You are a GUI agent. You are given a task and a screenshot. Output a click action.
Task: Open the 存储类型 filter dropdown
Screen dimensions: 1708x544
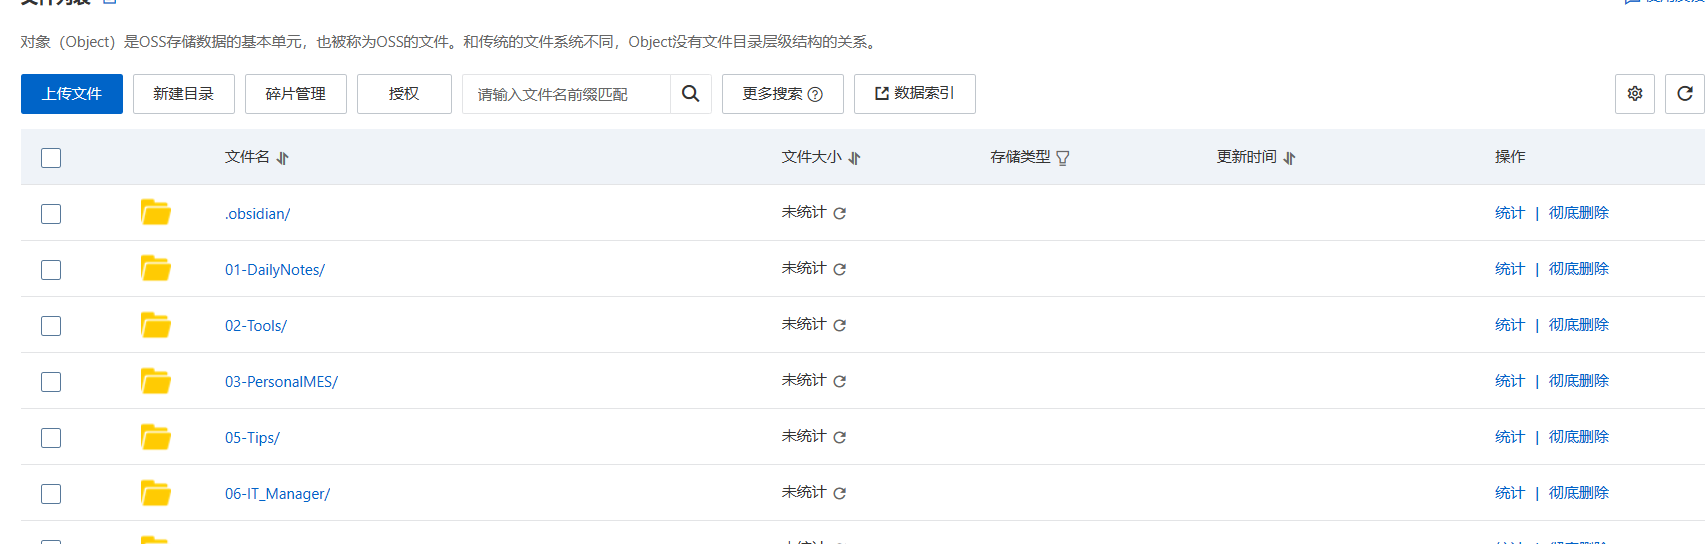pyautogui.click(x=1063, y=158)
